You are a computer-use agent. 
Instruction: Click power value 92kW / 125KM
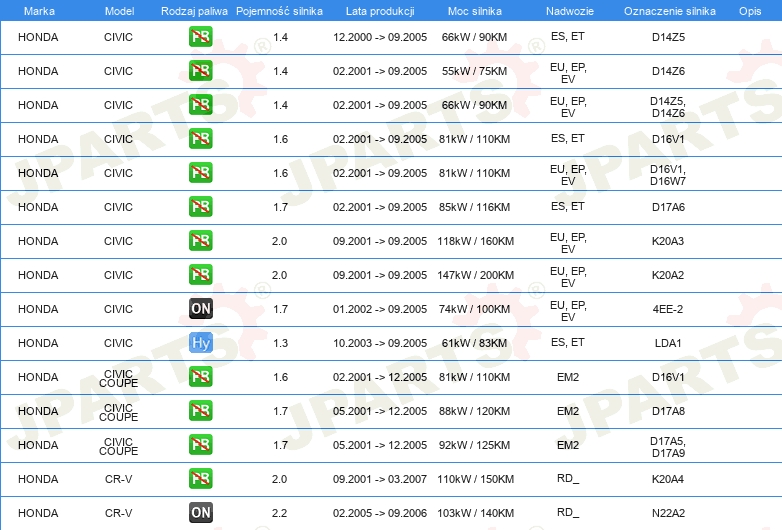point(474,445)
